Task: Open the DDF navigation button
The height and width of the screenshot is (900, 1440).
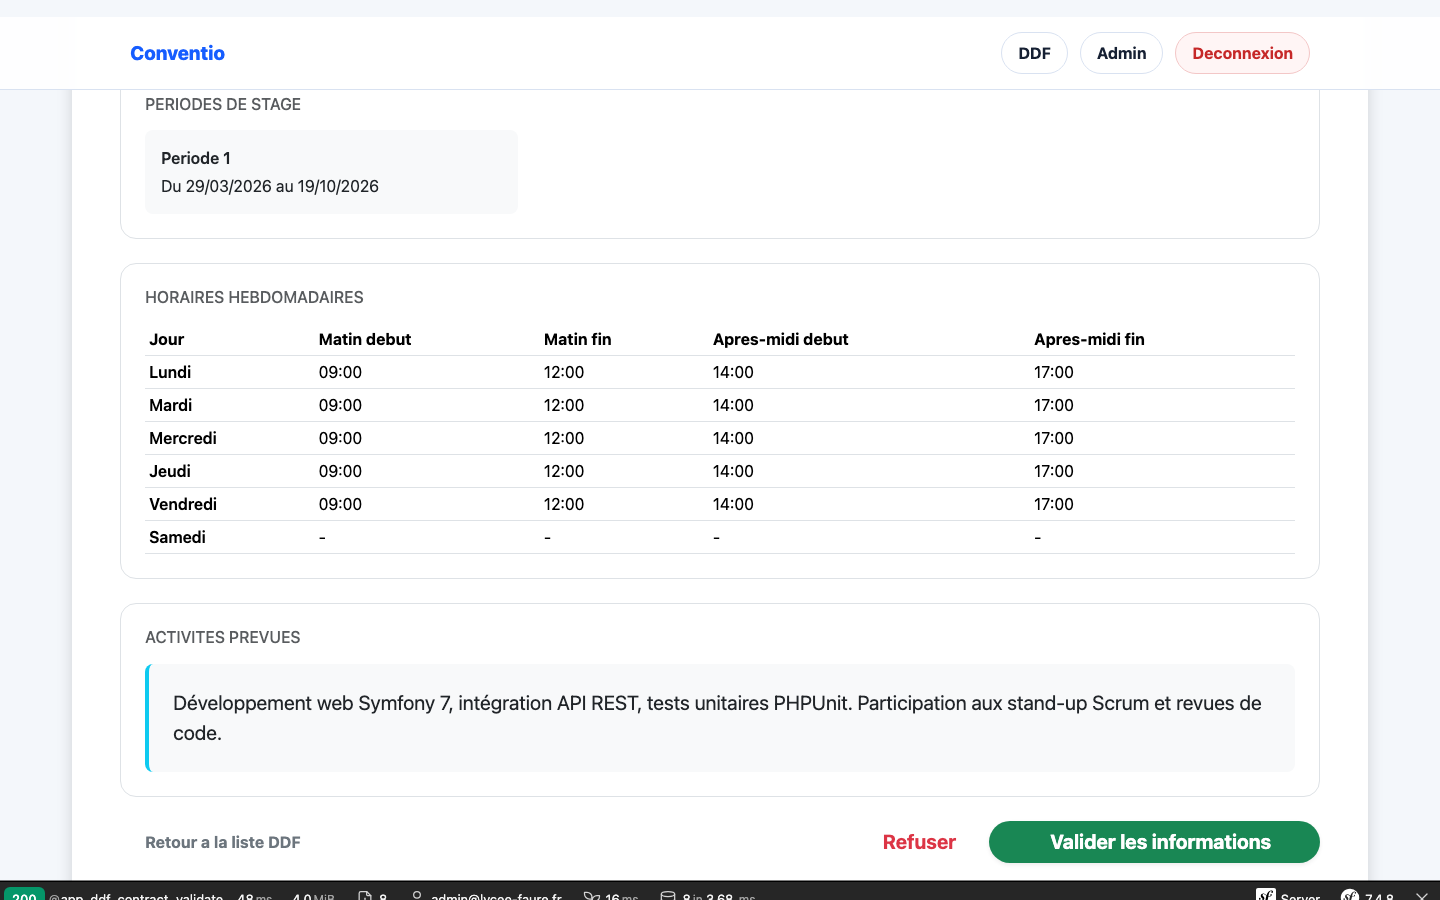Action: tap(1034, 53)
